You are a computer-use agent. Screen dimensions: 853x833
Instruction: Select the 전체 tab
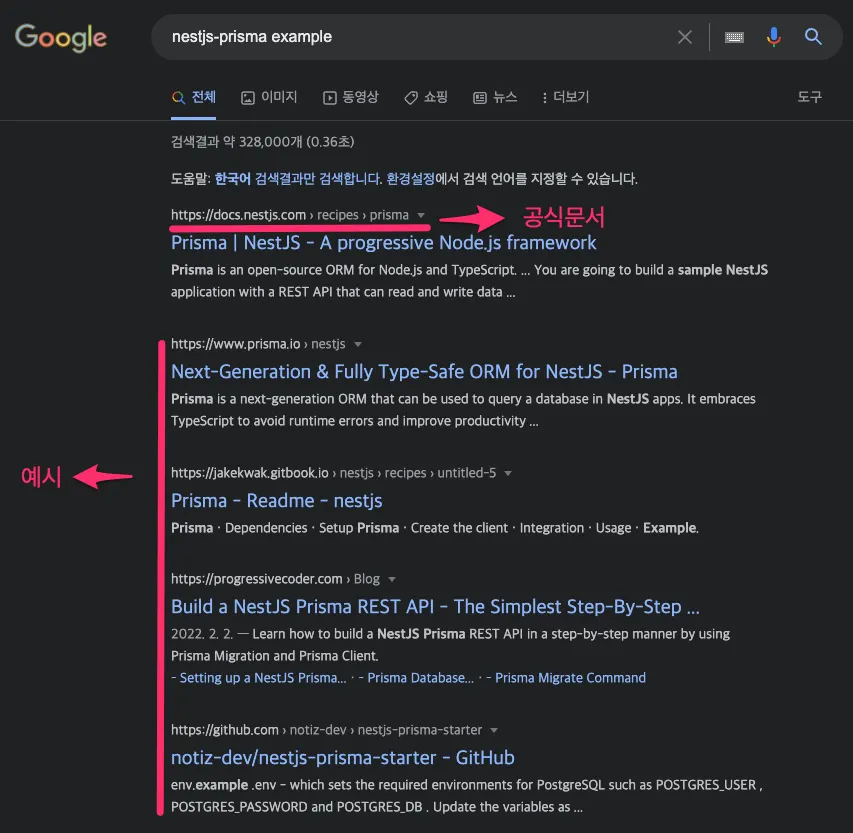[x=194, y=97]
